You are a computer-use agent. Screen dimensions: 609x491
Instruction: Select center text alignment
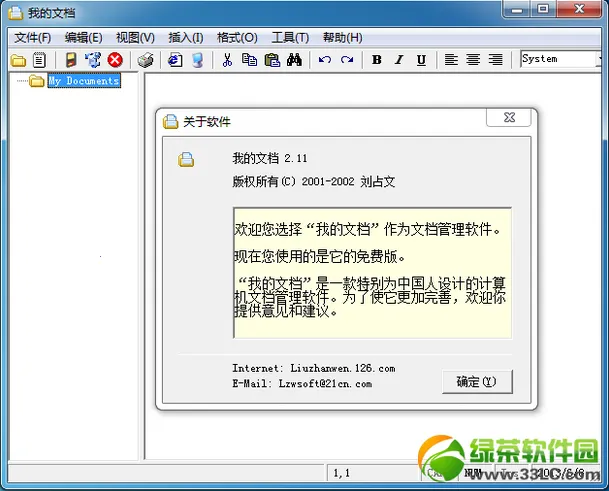[x=473, y=60]
